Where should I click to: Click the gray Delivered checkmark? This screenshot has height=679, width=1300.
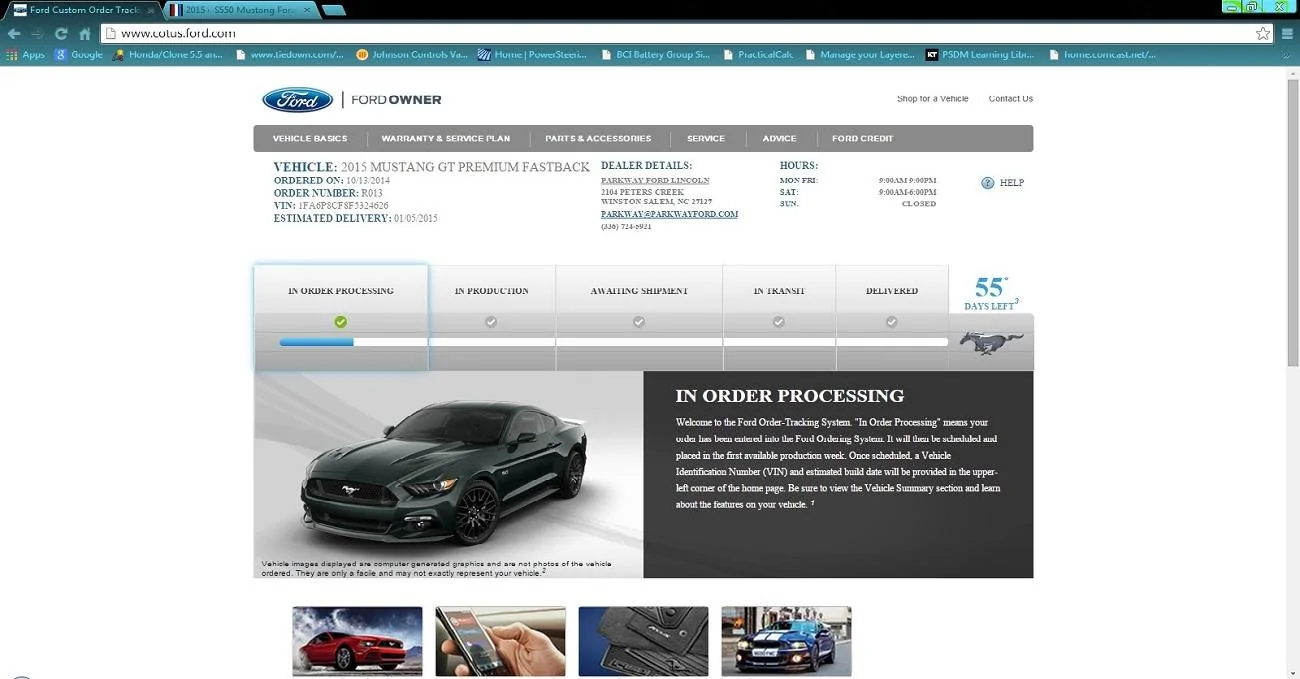(892, 322)
